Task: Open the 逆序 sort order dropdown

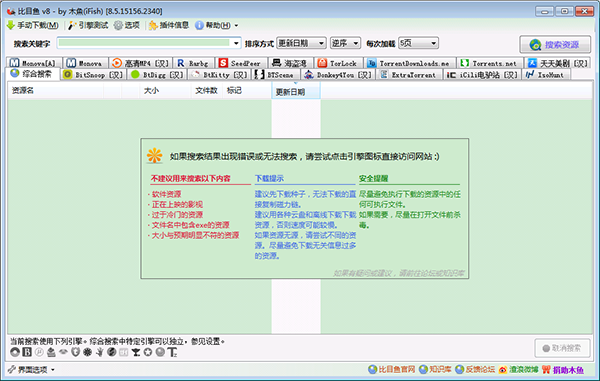Action: coord(345,43)
